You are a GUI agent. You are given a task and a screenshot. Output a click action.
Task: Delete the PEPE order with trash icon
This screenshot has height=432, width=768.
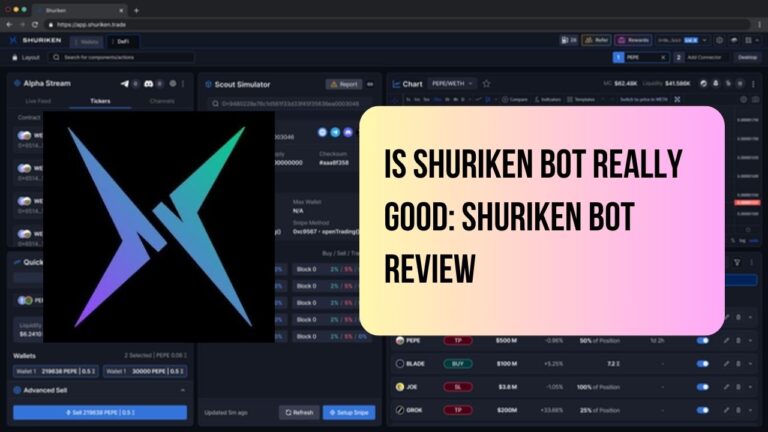coord(739,340)
